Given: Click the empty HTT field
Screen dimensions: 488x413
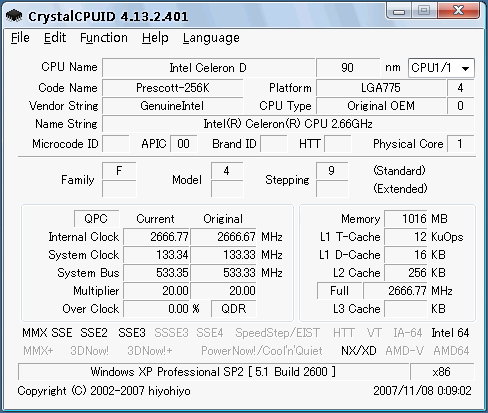Looking at the screenshot, I should point(338,144).
